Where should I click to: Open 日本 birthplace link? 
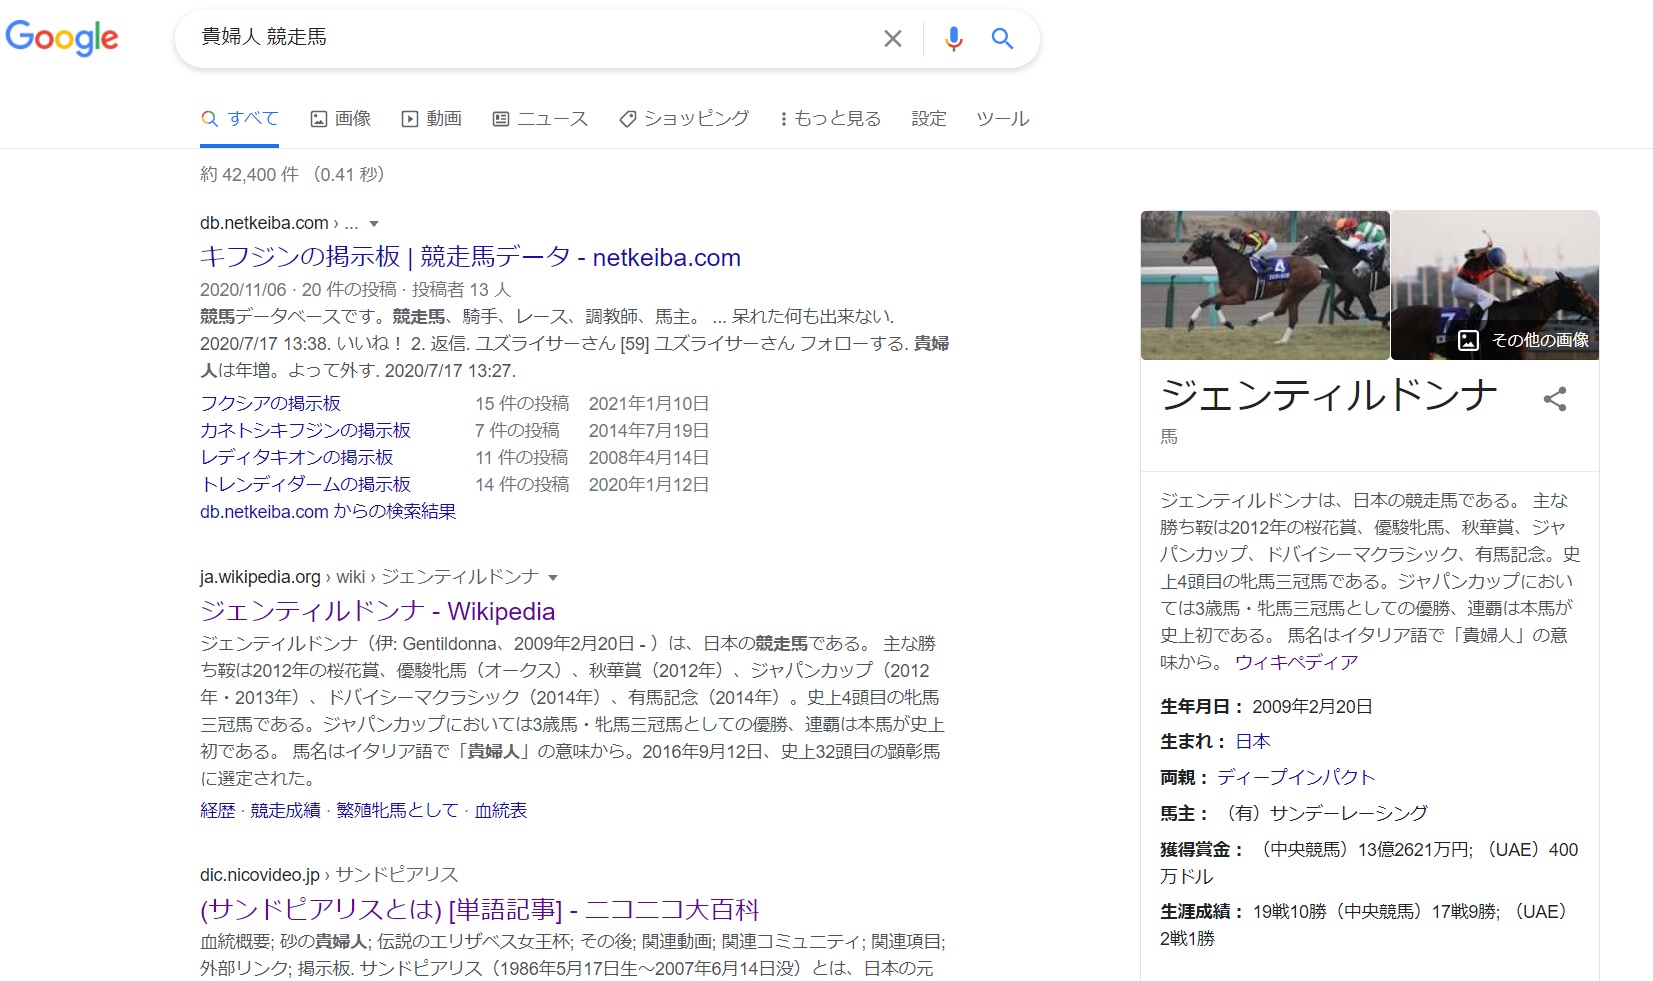1252,741
